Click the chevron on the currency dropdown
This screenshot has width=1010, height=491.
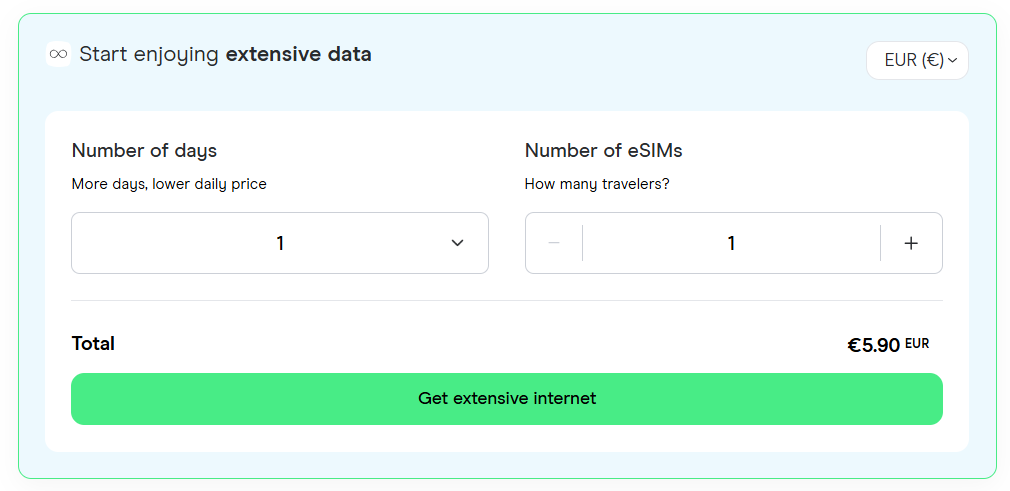(953, 61)
